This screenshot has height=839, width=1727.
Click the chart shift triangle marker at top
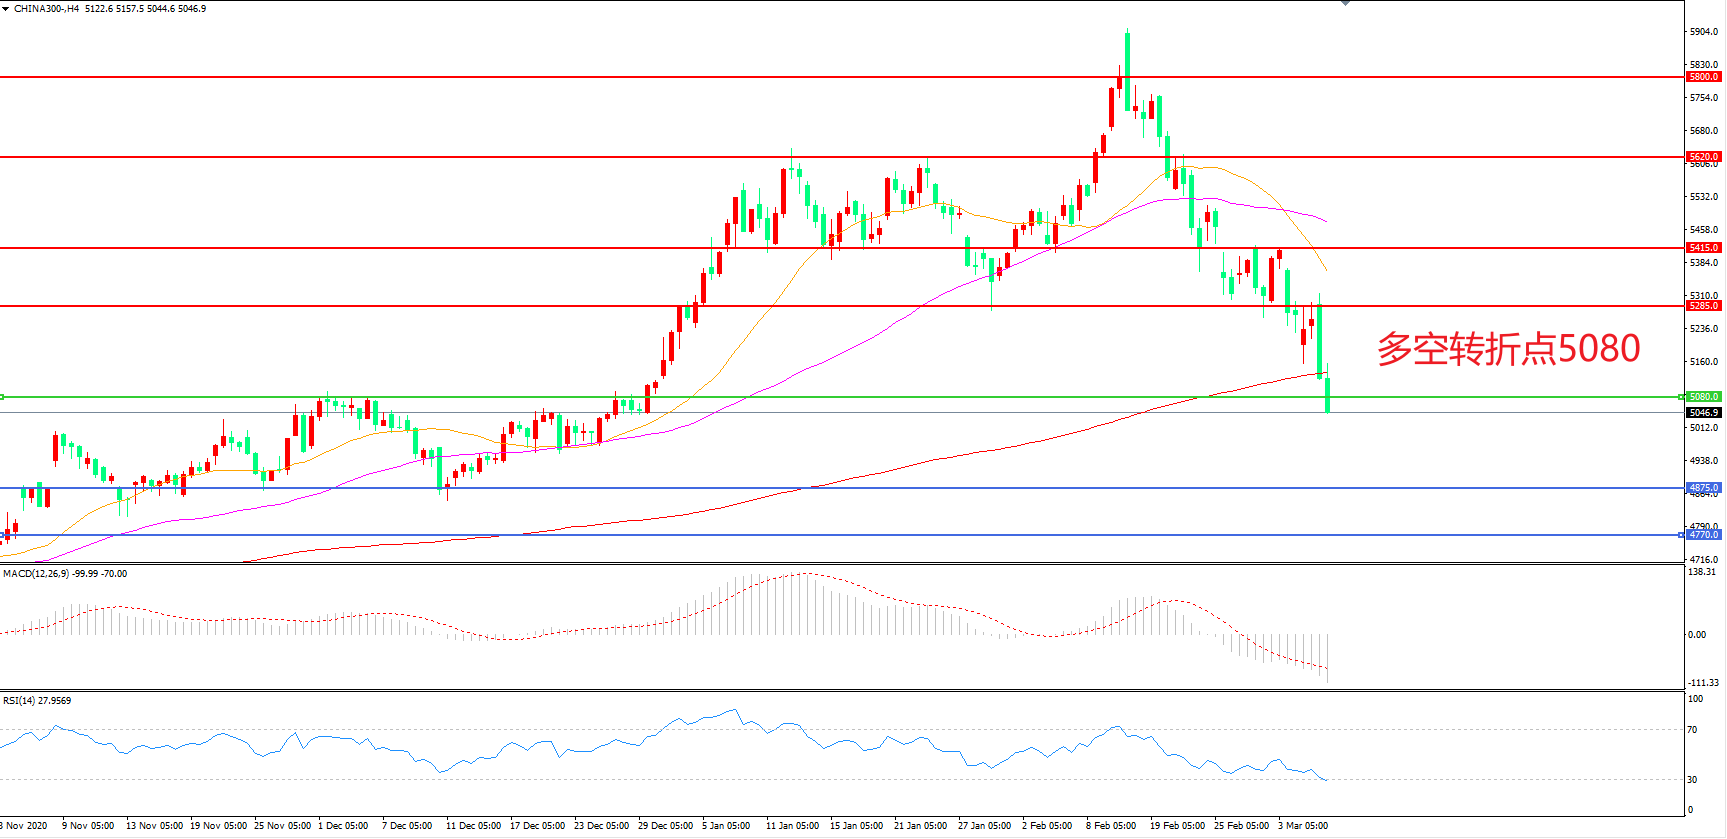tap(1345, 3)
